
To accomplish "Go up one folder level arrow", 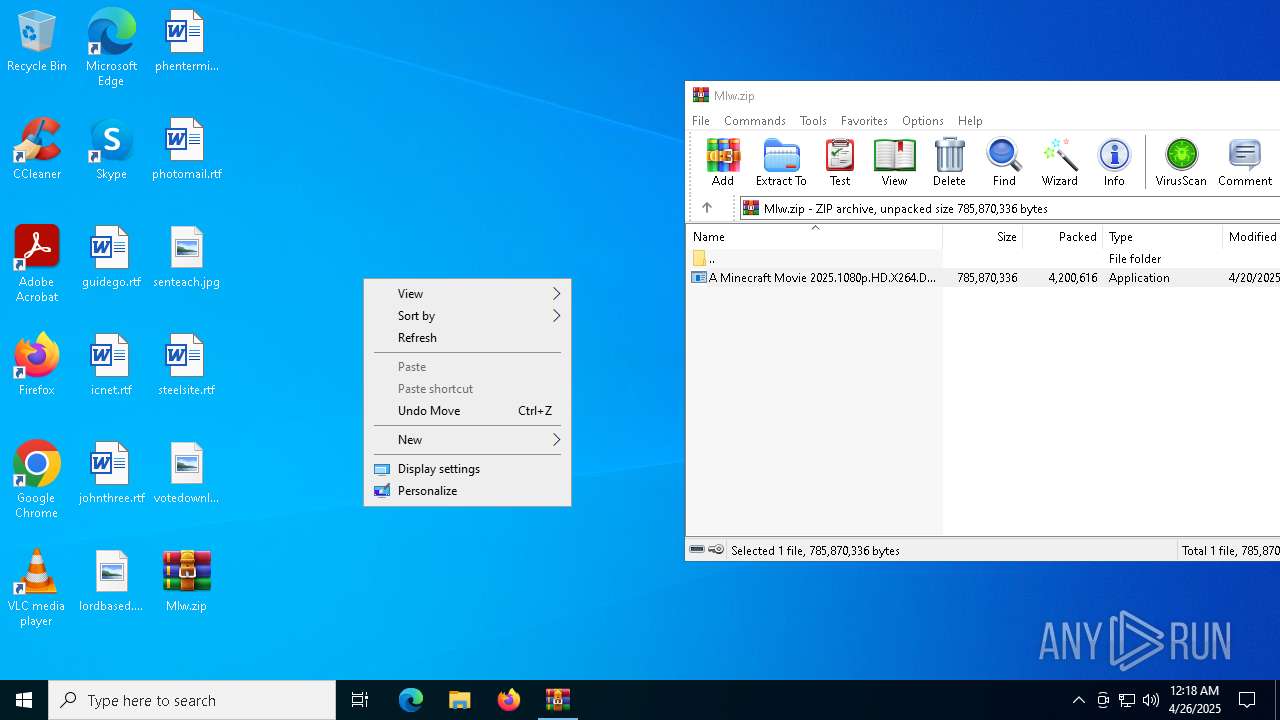I will 707,208.
